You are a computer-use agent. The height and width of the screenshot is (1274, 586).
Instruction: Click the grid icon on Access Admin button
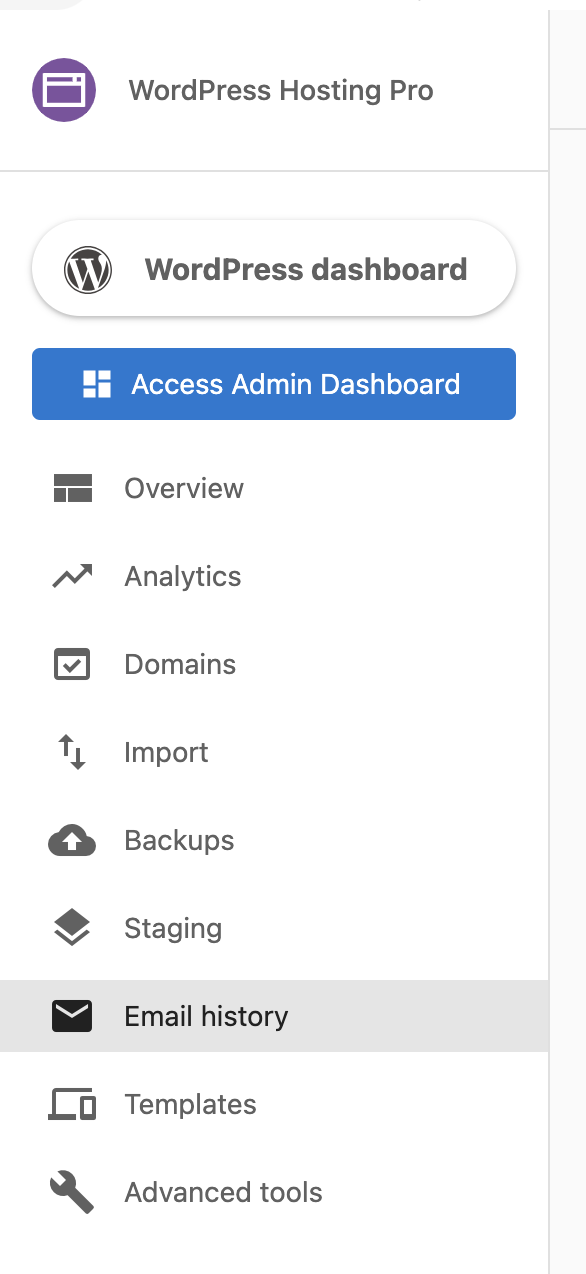click(97, 384)
